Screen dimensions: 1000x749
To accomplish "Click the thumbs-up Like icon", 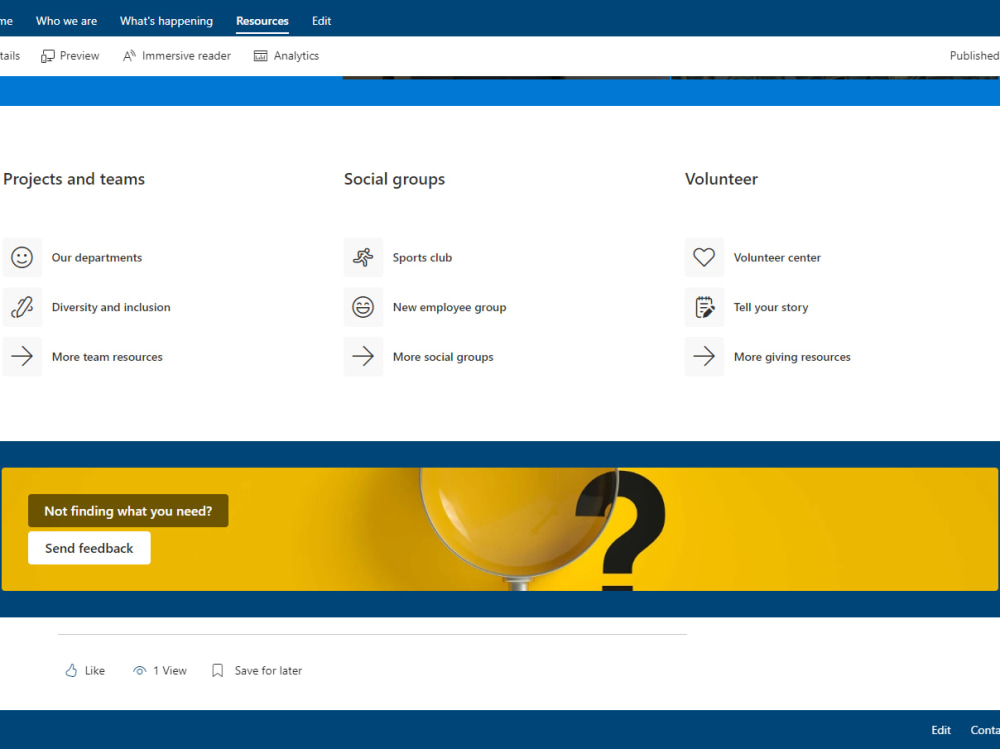I will [x=71, y=671].
